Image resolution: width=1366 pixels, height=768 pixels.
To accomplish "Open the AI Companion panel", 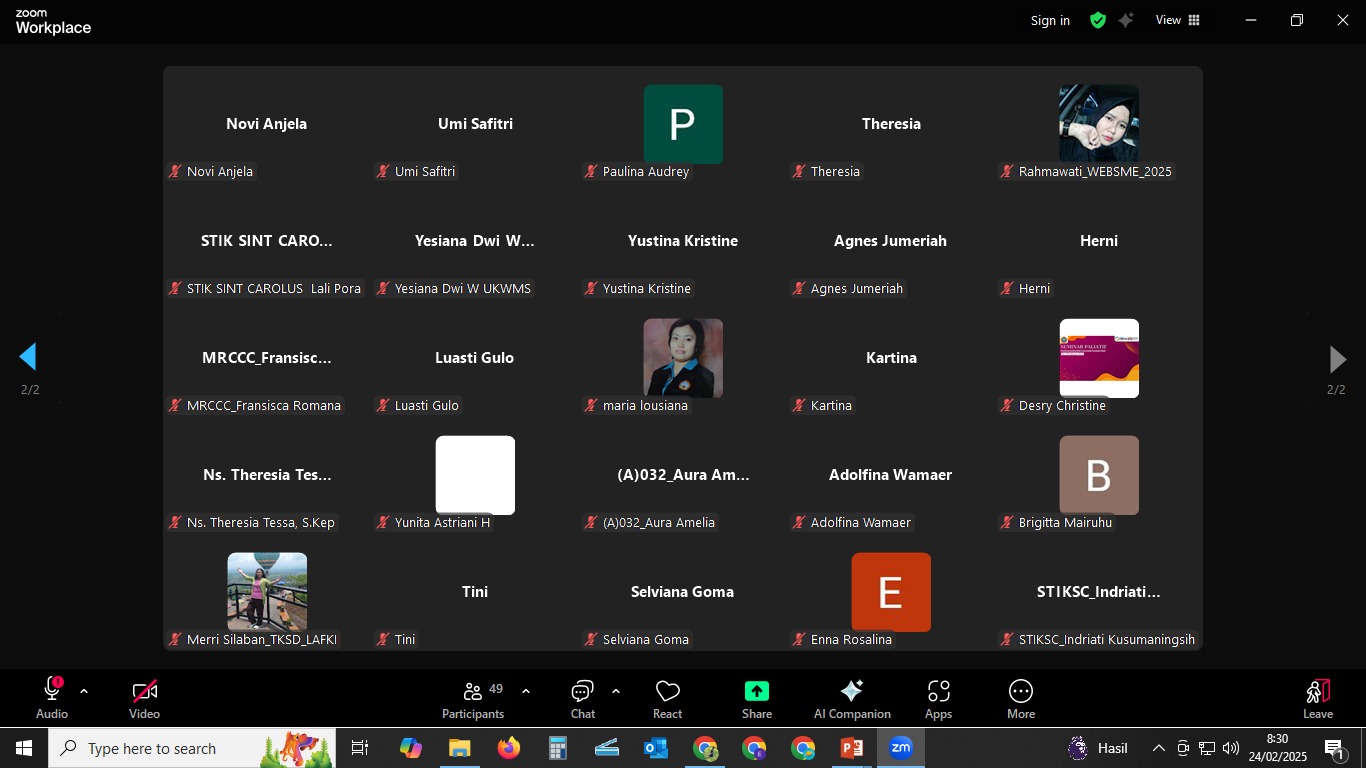I will tap(851, 699).
